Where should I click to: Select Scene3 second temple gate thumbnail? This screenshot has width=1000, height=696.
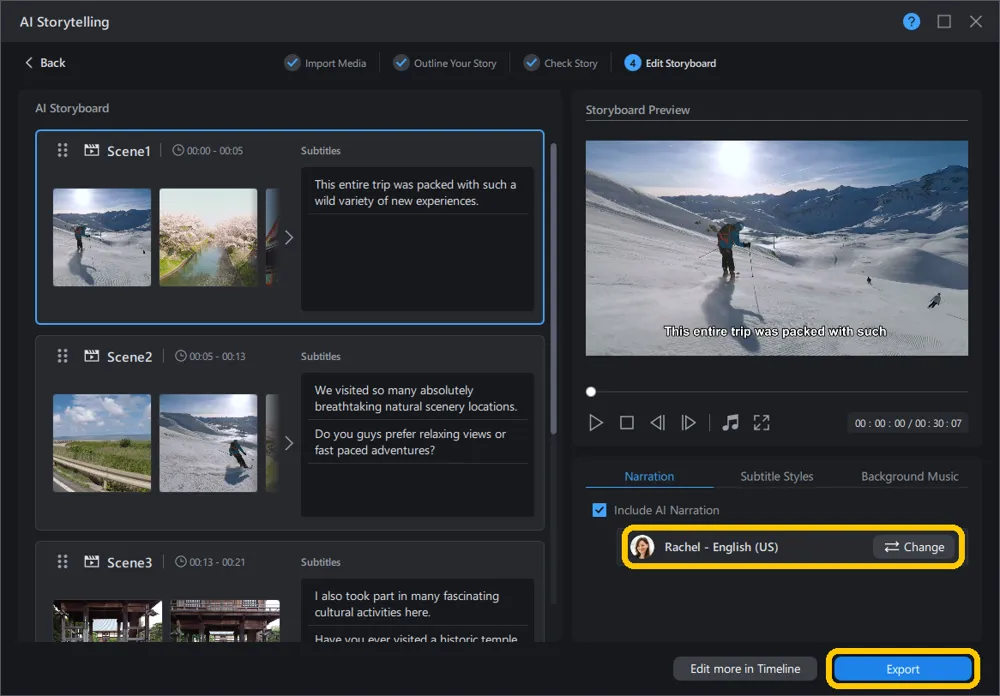(225, 620)
